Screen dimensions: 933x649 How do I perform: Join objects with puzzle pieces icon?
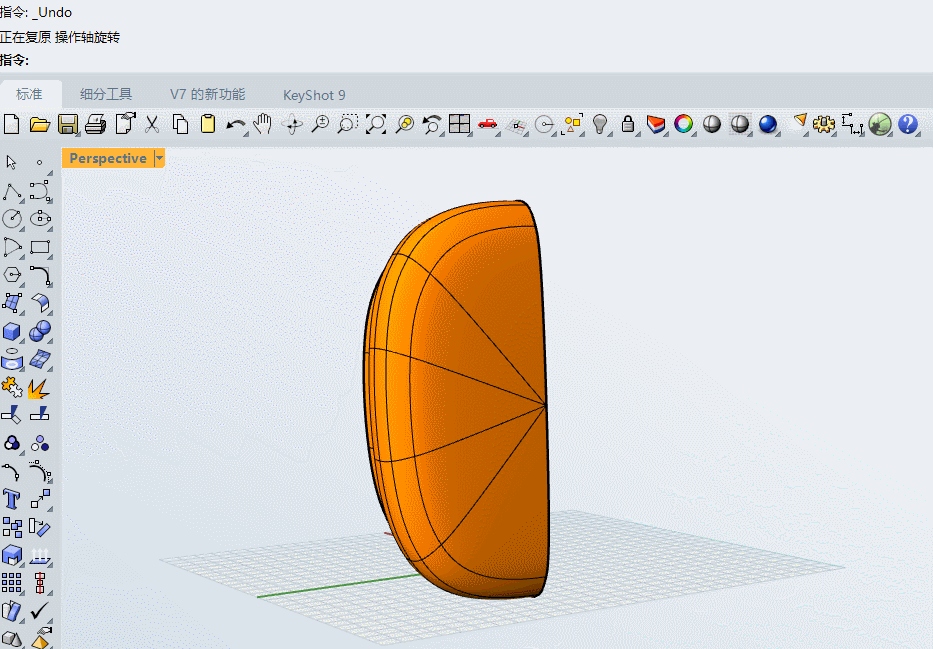tap(12, 387)
